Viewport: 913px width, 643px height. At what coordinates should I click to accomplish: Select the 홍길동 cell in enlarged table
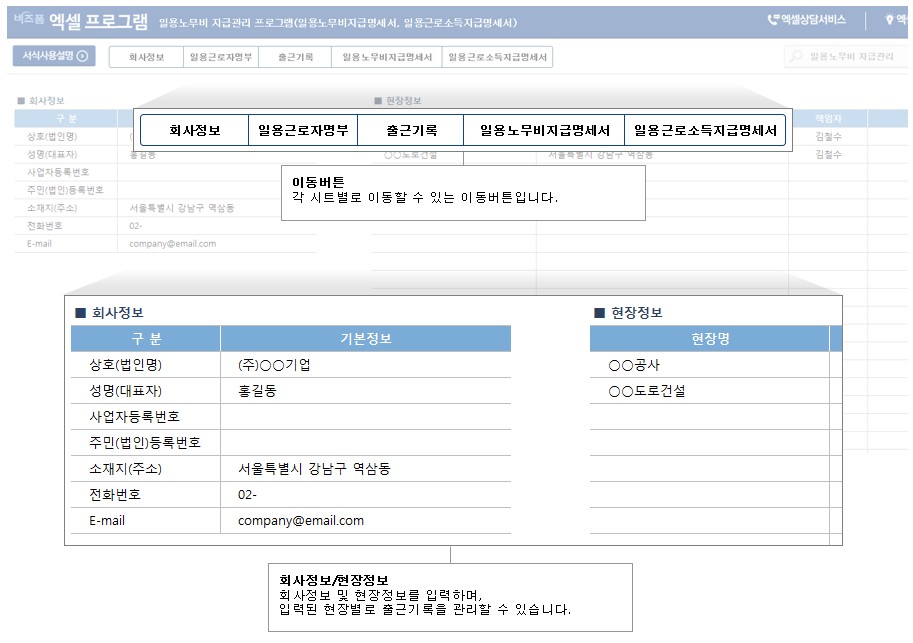coord(366,391)
